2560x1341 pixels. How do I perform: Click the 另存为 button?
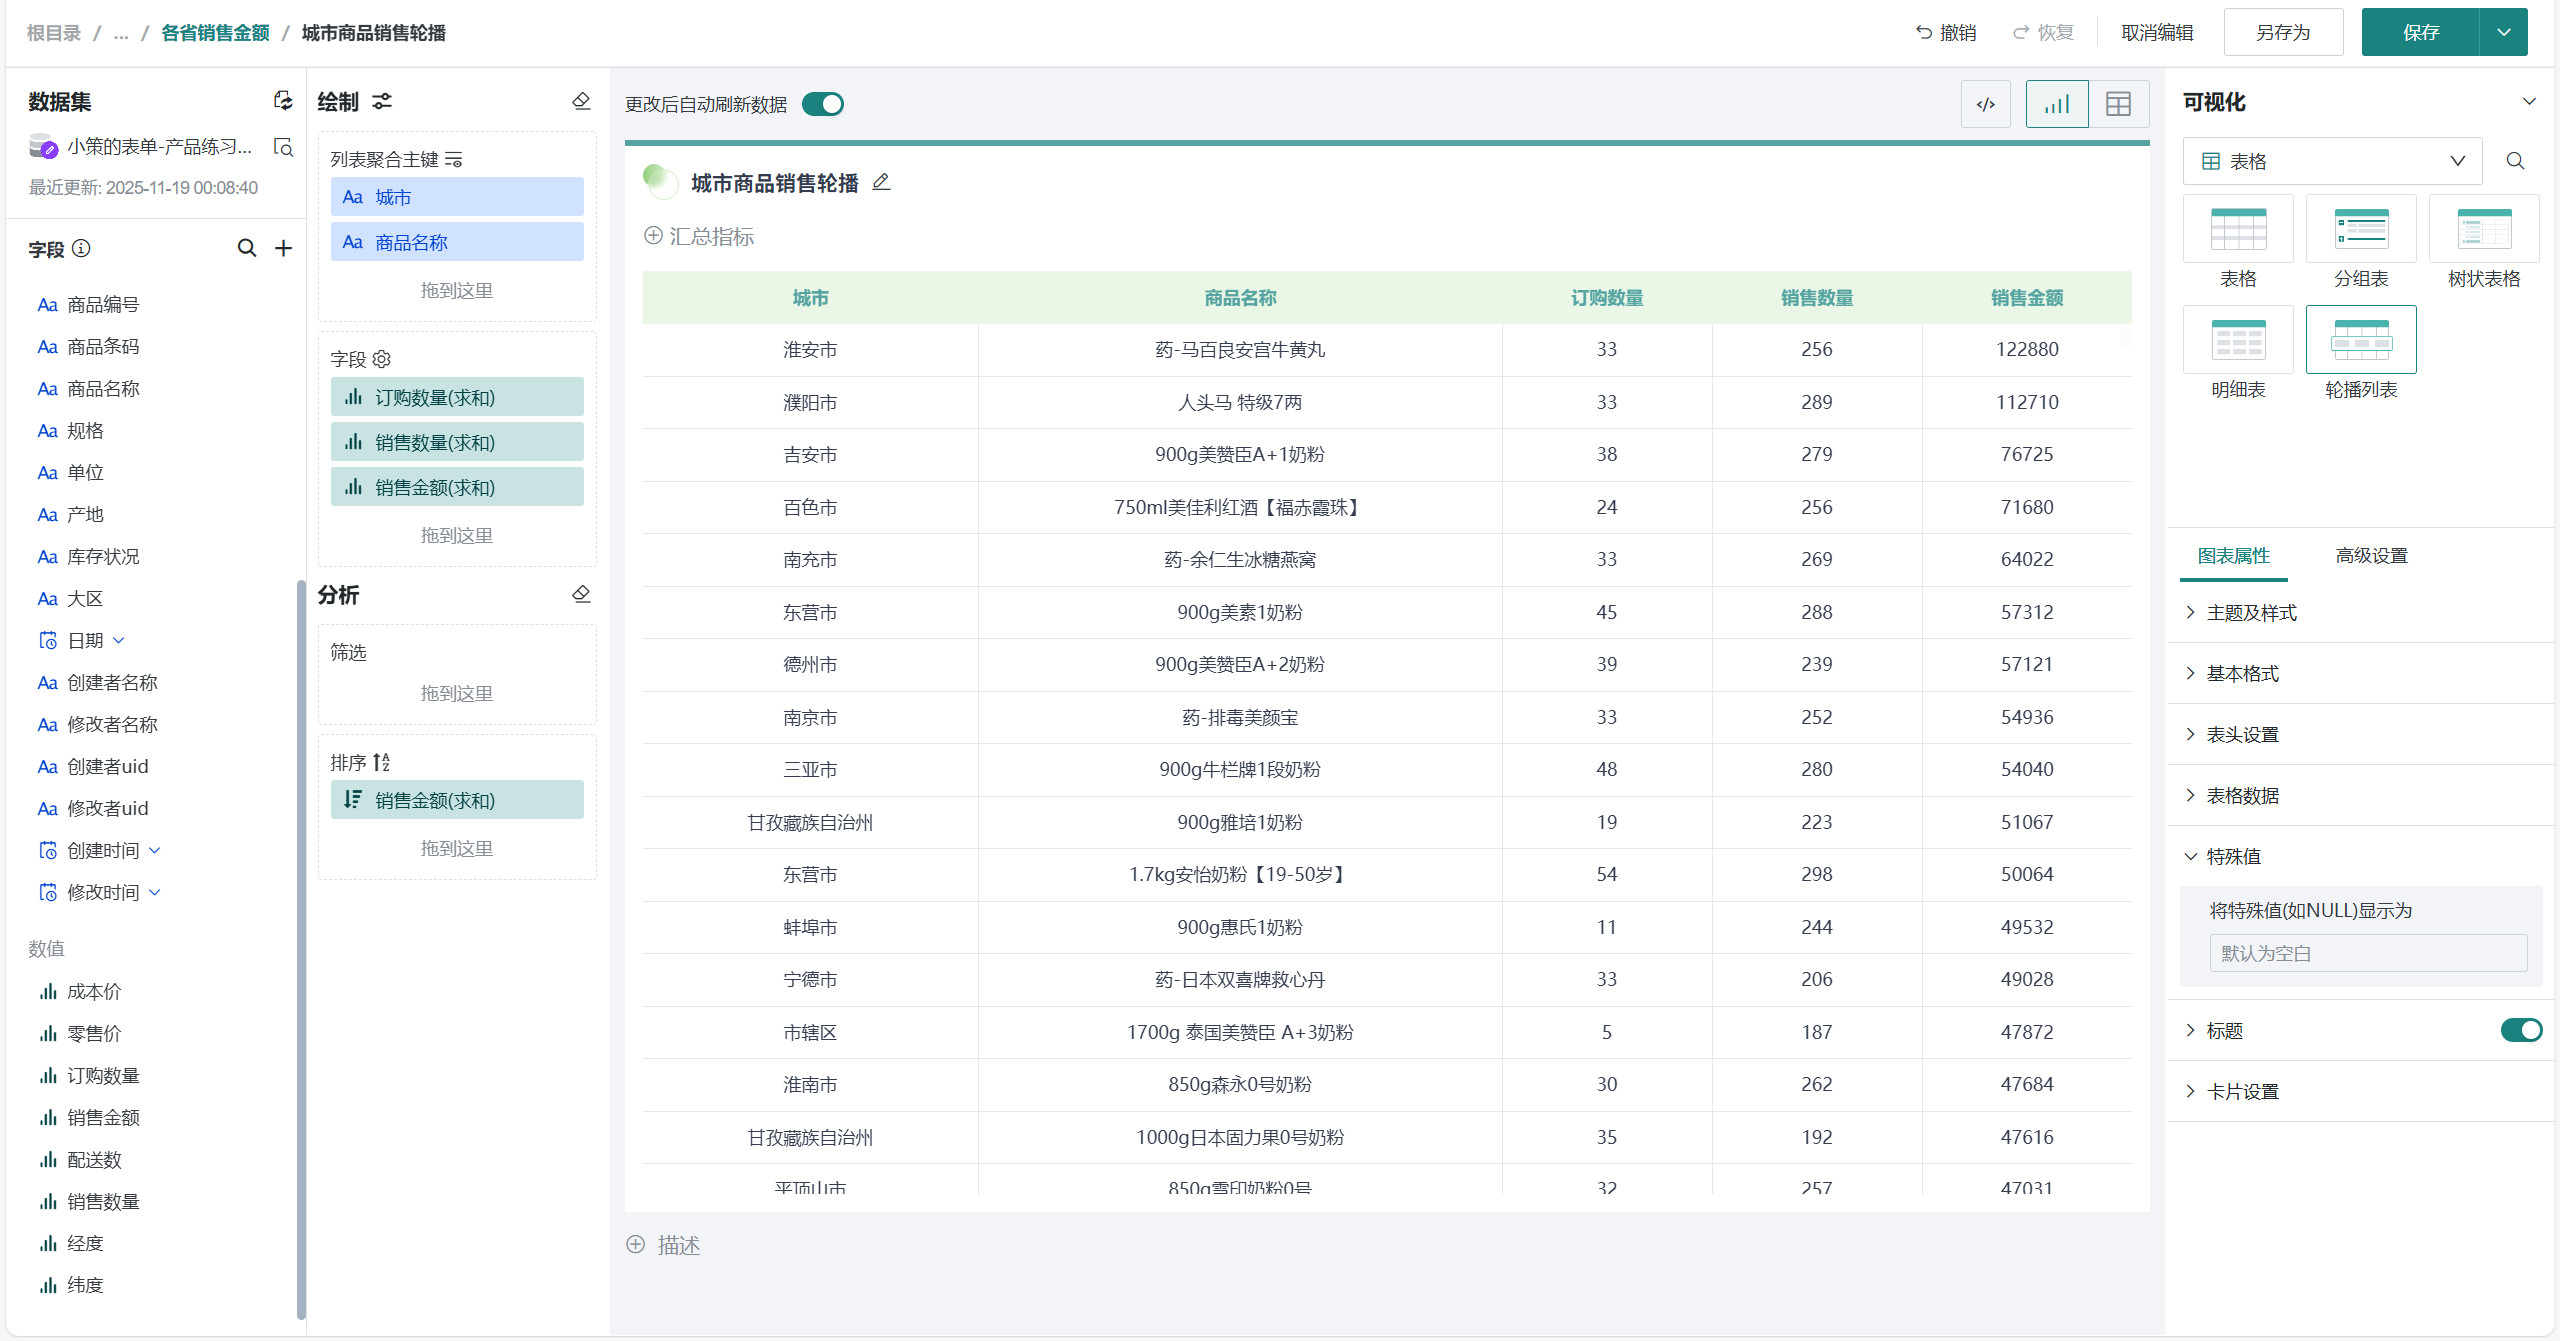(x=2283, y=32)
